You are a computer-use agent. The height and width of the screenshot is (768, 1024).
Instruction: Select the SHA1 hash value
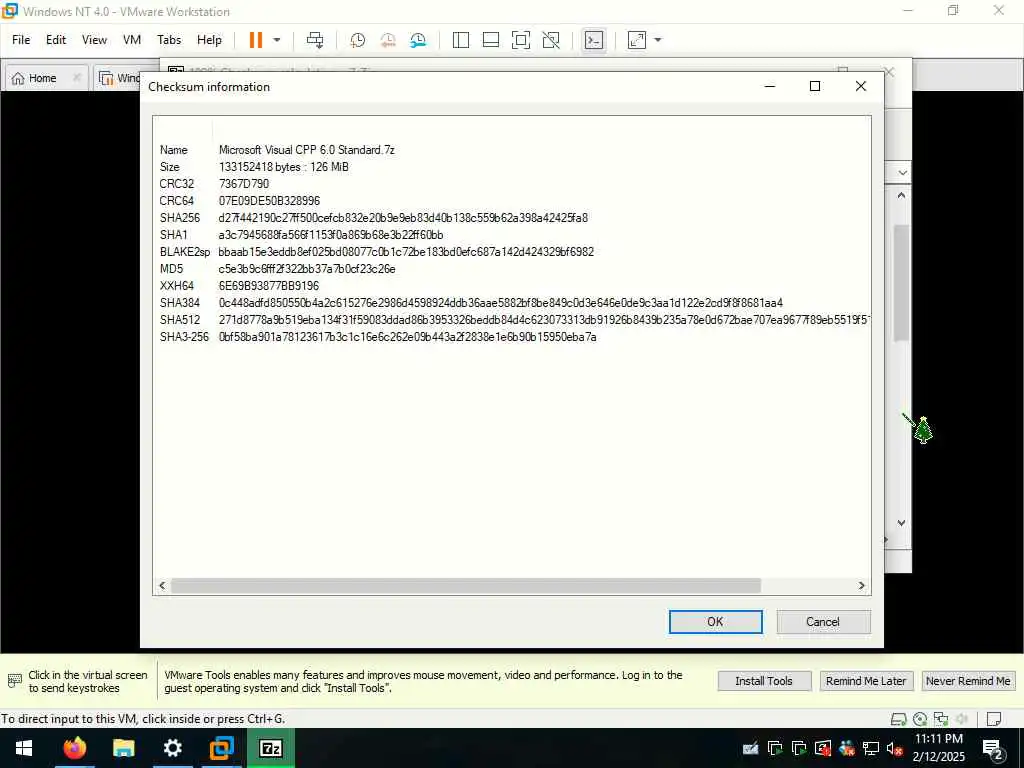pyautogui.click(x=330, y=234)
